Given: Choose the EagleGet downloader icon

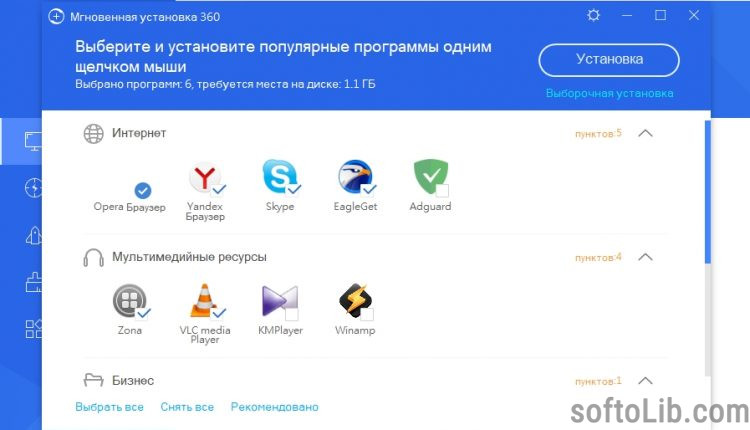Looking at the screenshot, I should point(354,176).
